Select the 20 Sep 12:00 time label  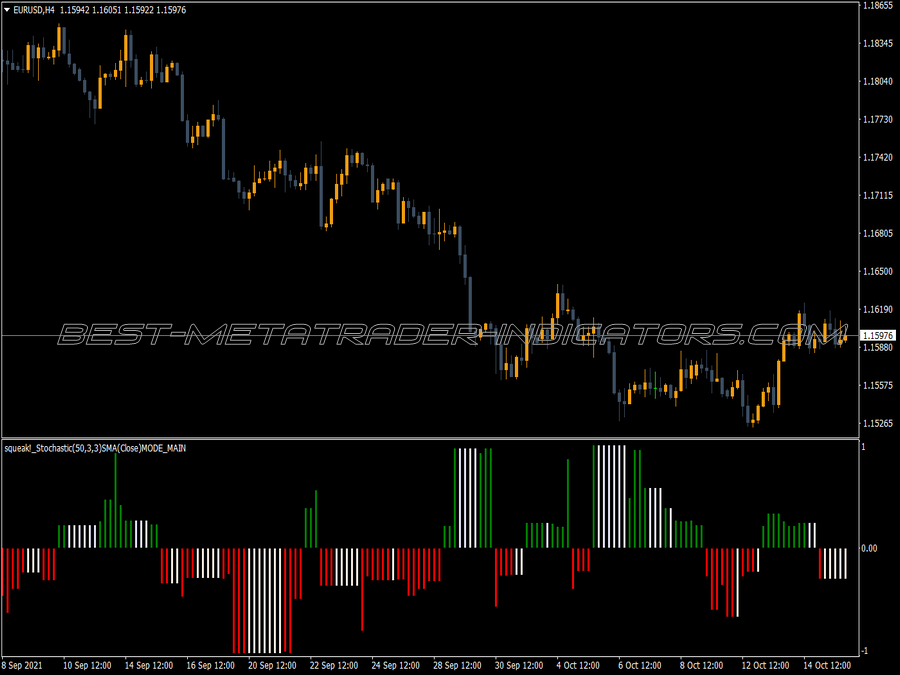tap(272, 665)
